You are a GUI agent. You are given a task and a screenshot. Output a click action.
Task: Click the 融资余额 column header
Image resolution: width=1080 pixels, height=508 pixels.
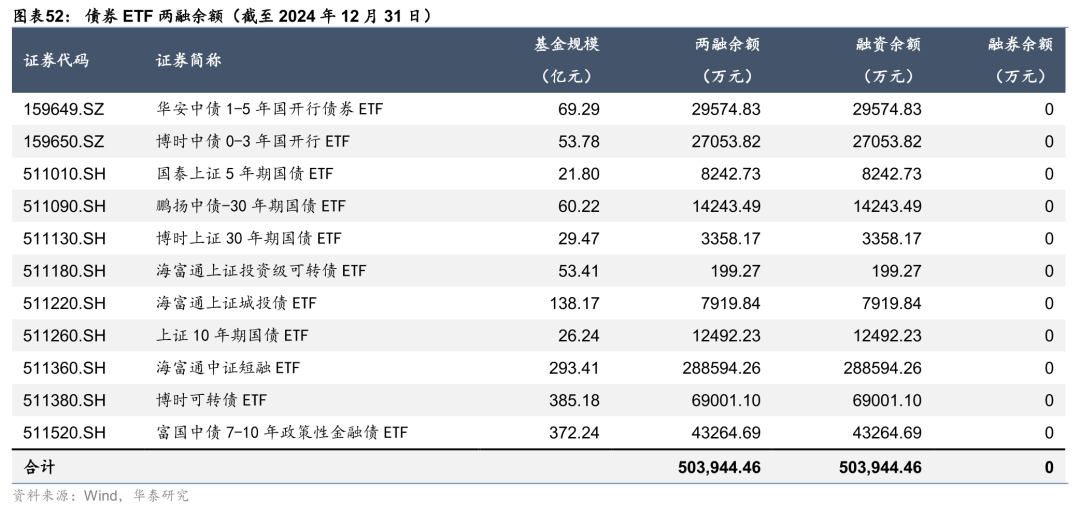point(889,45)
